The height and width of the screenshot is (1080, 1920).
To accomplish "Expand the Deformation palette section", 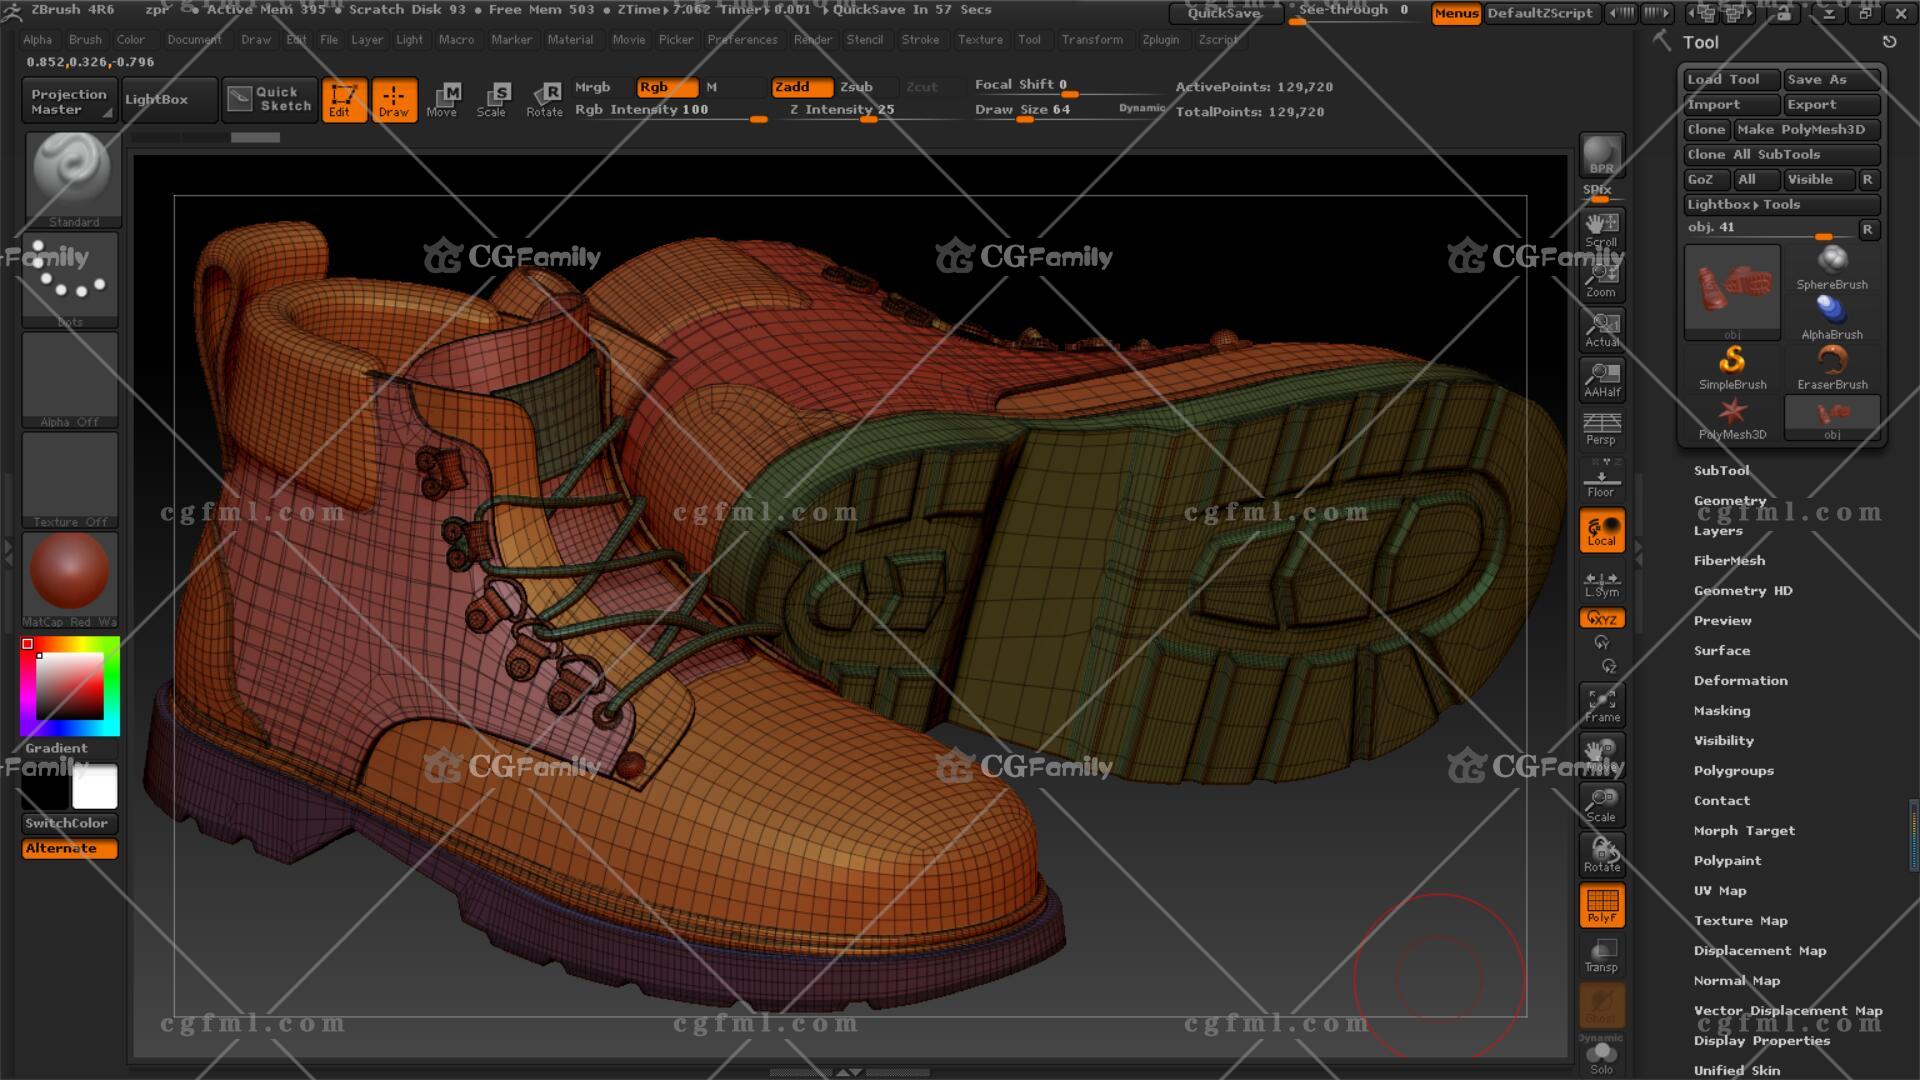I will click(1740, 680).
